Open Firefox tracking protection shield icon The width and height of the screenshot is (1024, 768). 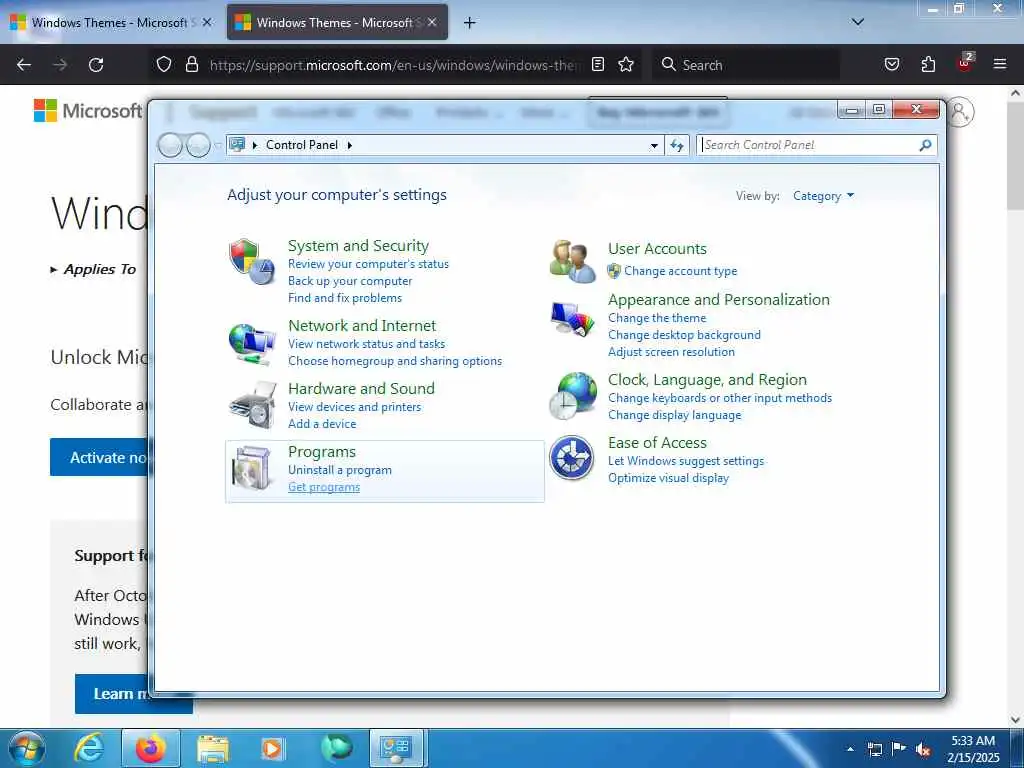point(164,65)
